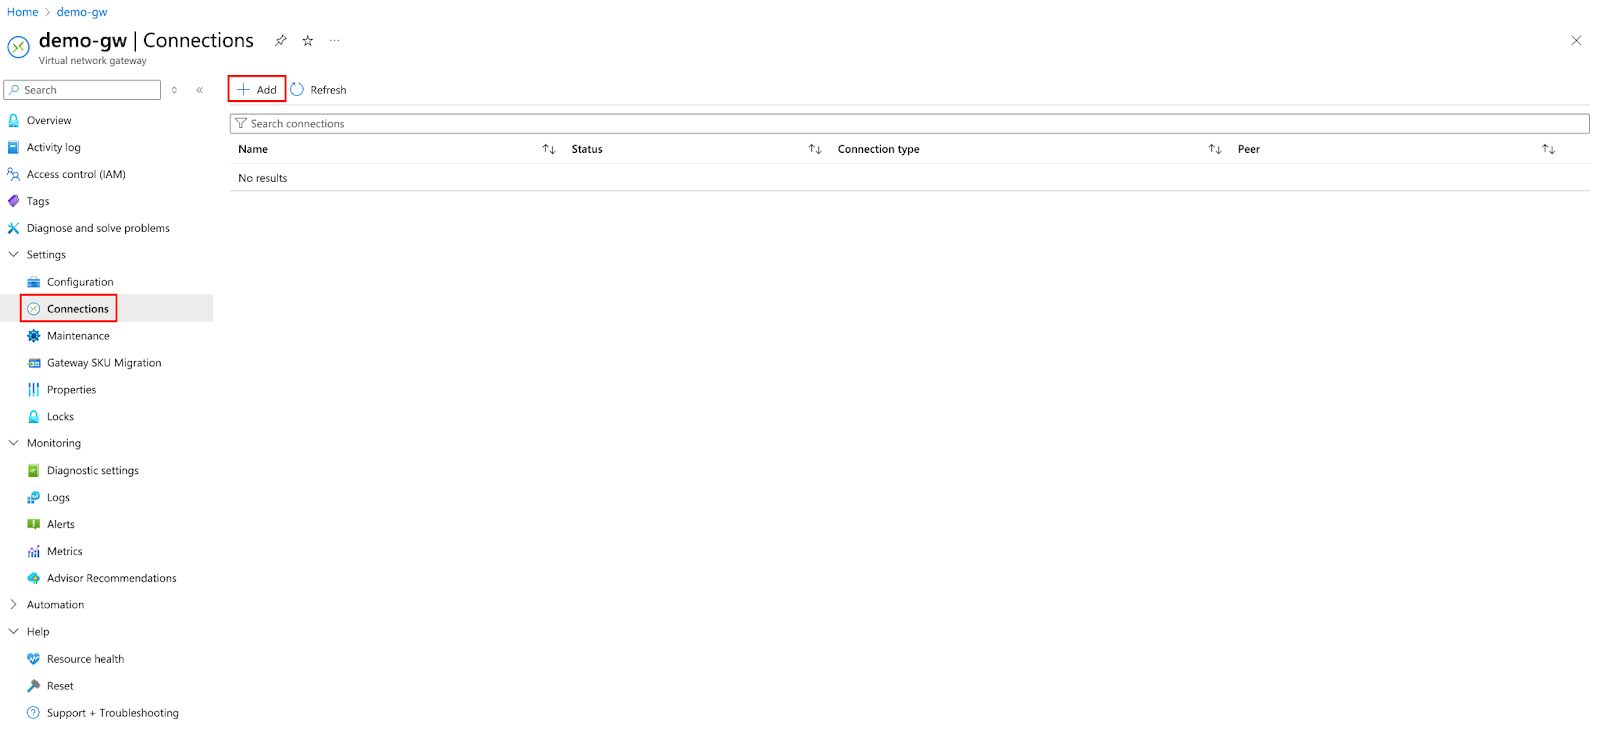This screenshot has width=1600, height=730.
Task: Open Access control (IAM) page
Action: click(x=76, y=174)
